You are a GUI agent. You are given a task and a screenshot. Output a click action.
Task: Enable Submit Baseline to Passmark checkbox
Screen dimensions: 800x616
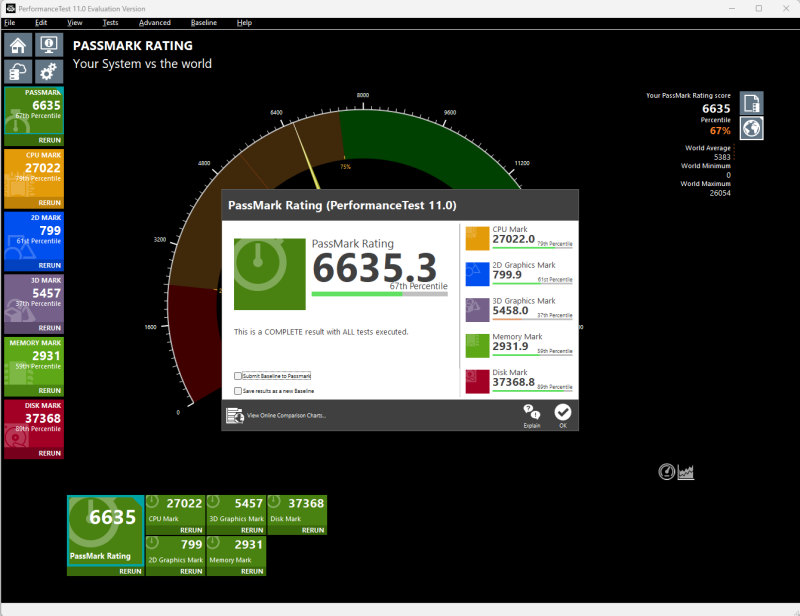[238, 376]
